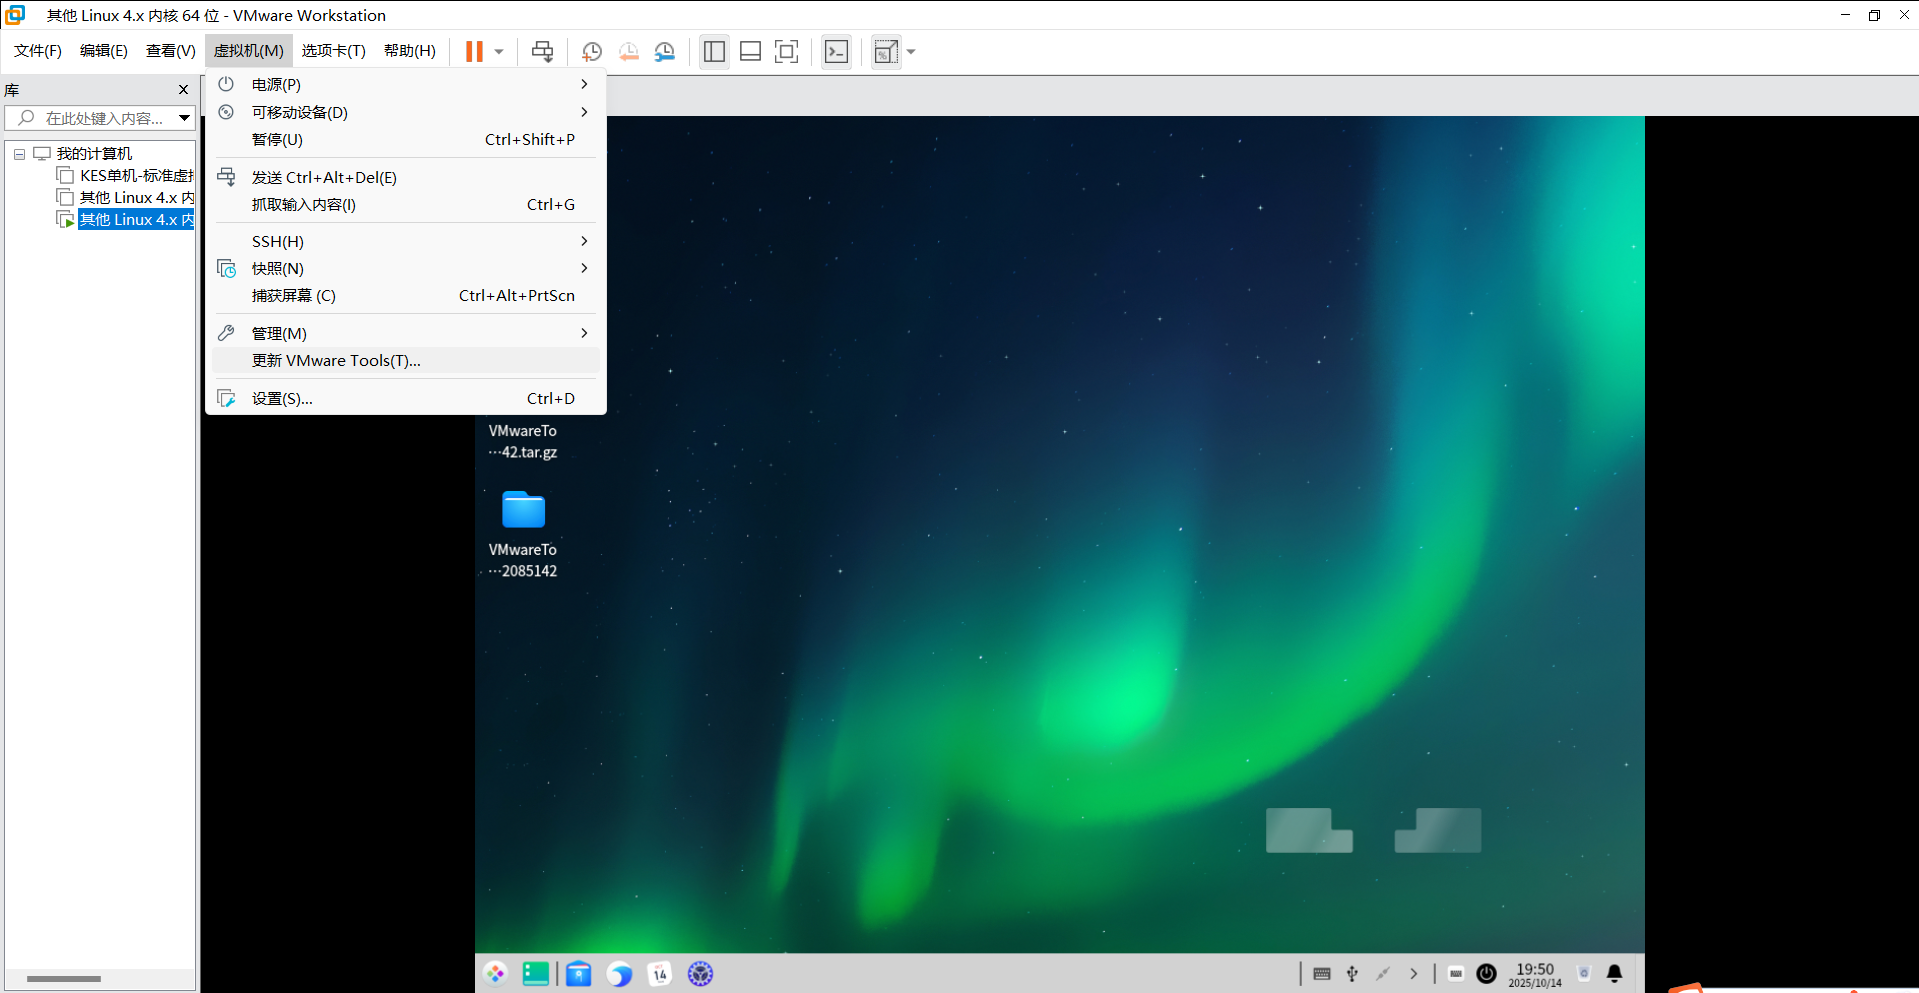This screenshot has height=993, width=1919.
Task: Choose 捕获屏幕 (C) entry
Action: 406,295
